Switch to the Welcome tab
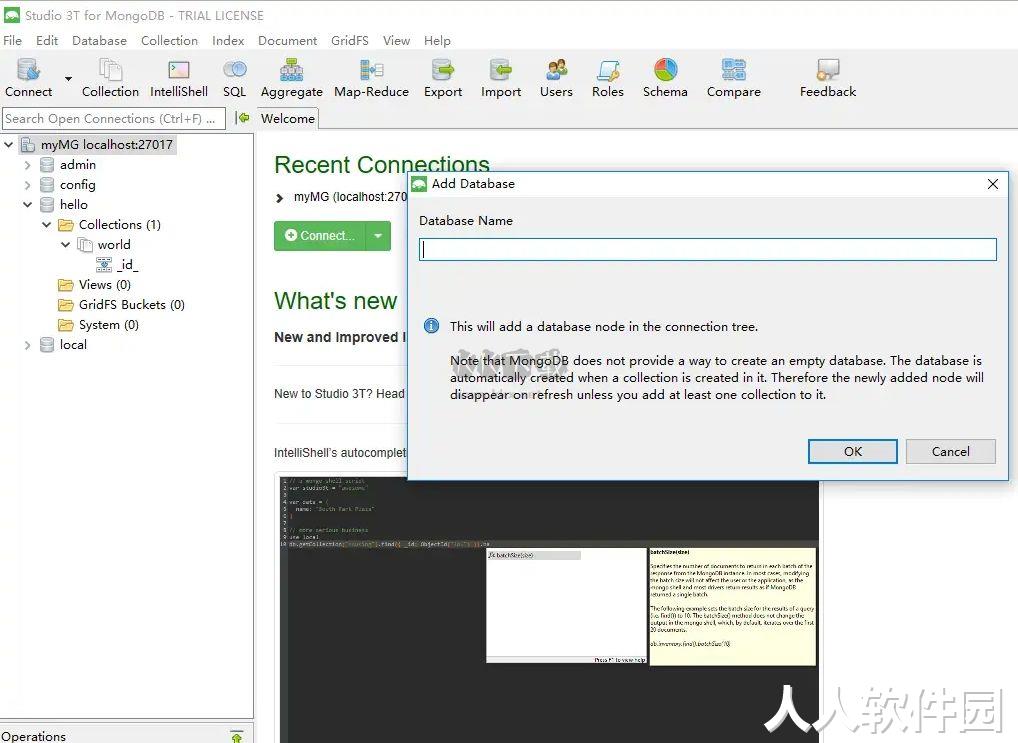 (288, 118)
